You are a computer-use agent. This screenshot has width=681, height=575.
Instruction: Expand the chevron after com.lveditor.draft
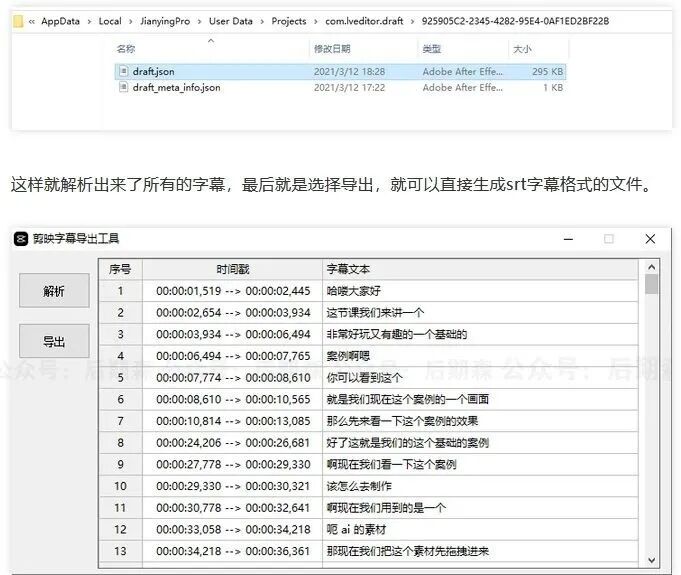[x=412, y=21]
